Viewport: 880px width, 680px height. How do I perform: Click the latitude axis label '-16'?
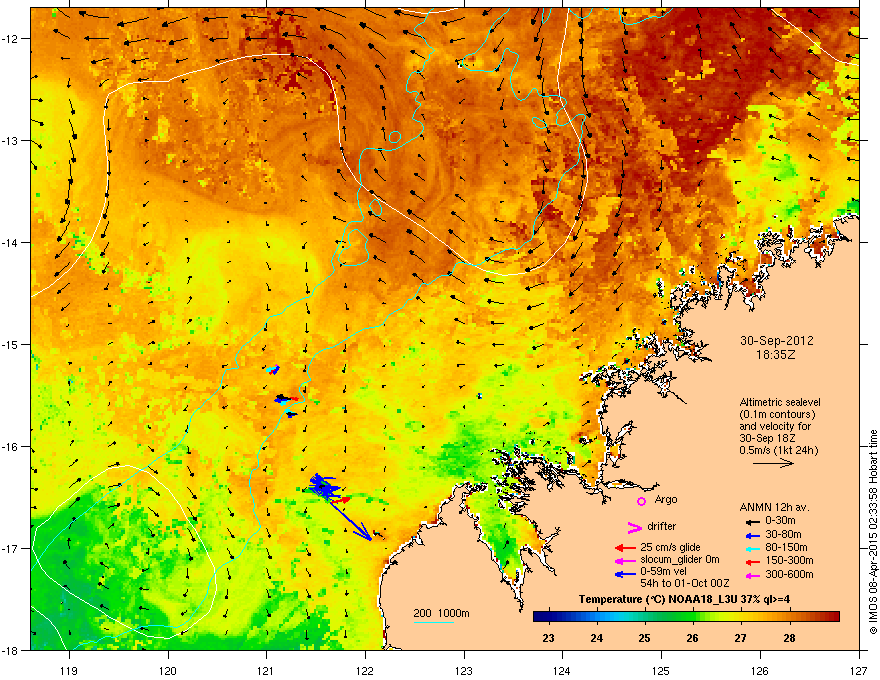click(10, 447)
